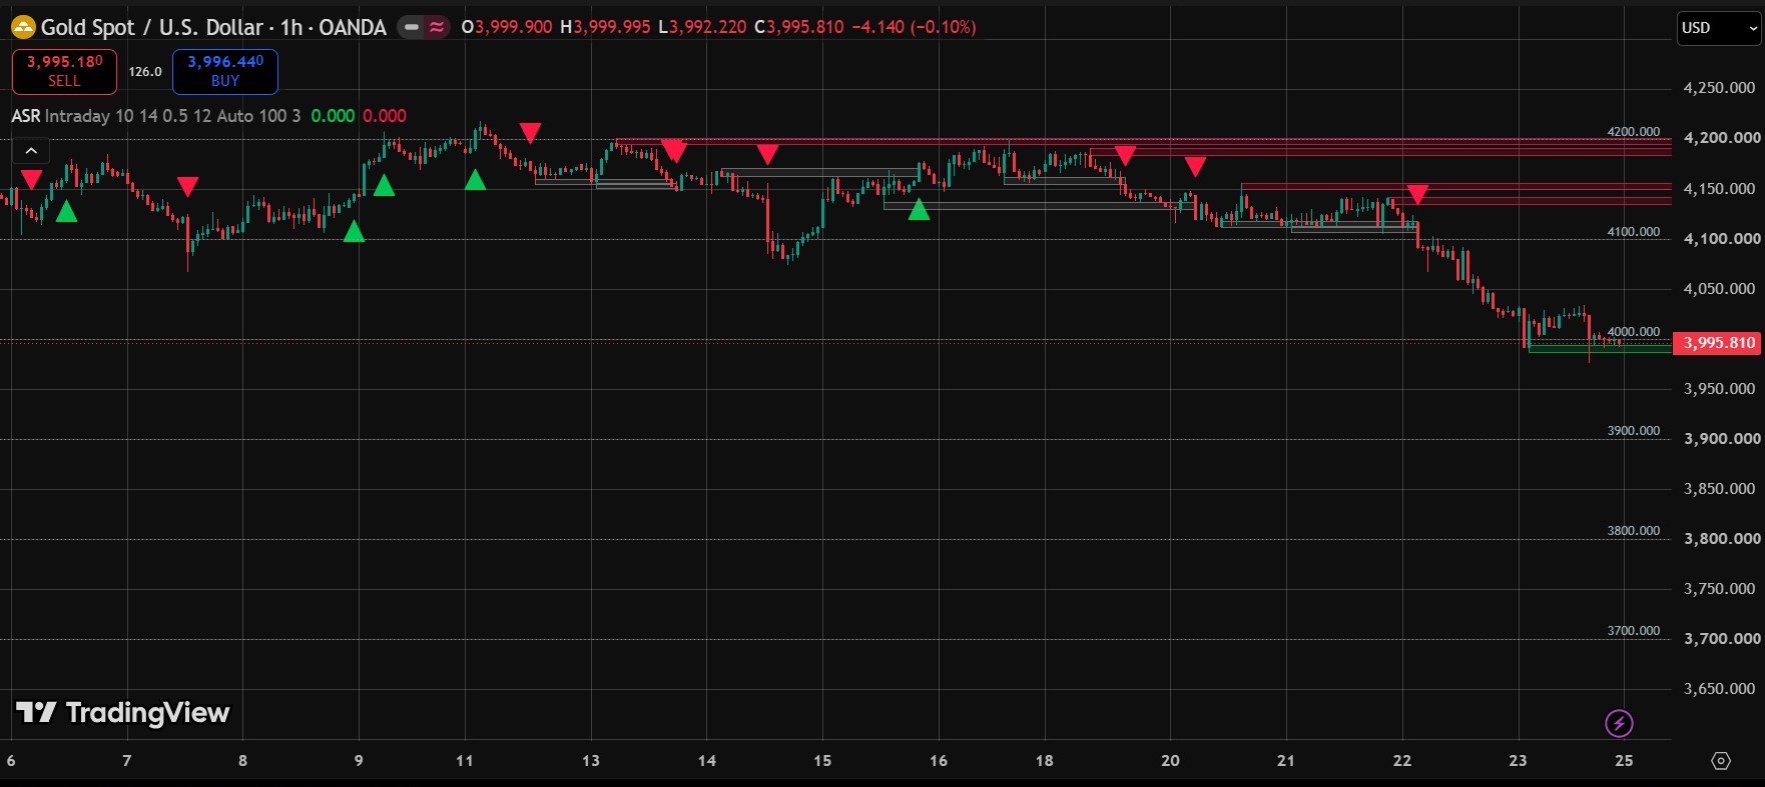Click the red 3,995.810 current price label
Screen dimensions: 1765x787
1717,343
